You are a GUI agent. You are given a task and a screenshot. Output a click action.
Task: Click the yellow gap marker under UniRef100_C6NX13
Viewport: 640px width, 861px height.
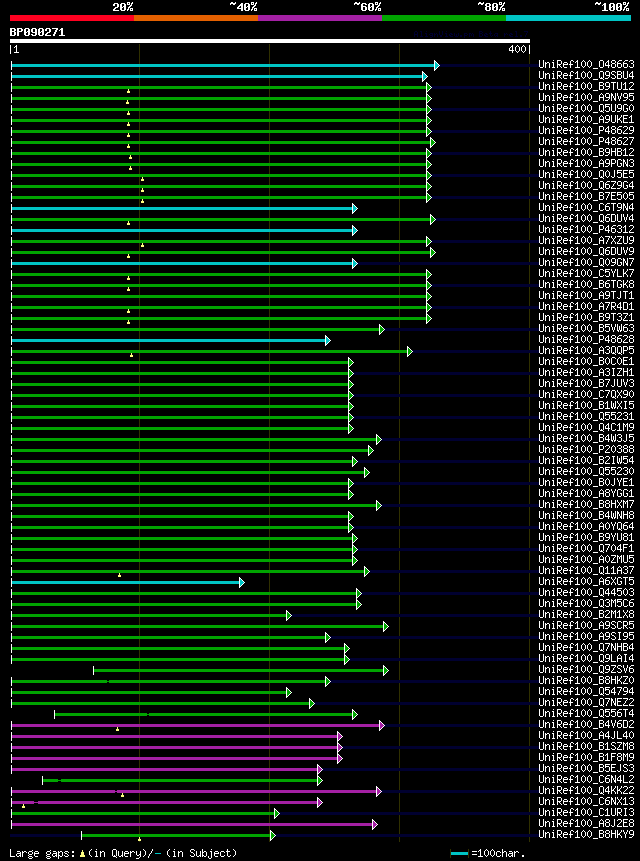point(23,806)
